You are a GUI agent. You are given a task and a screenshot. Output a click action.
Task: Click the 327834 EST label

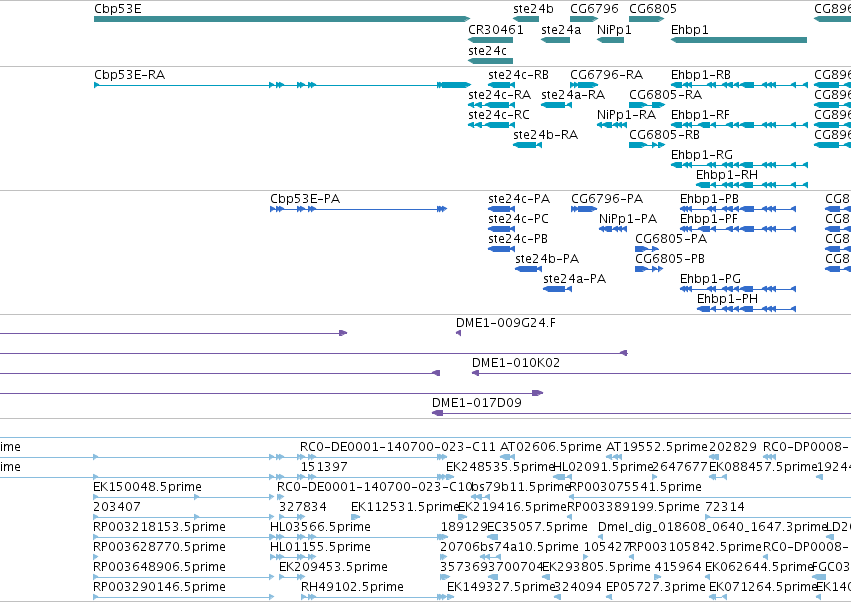coord(303,507)
